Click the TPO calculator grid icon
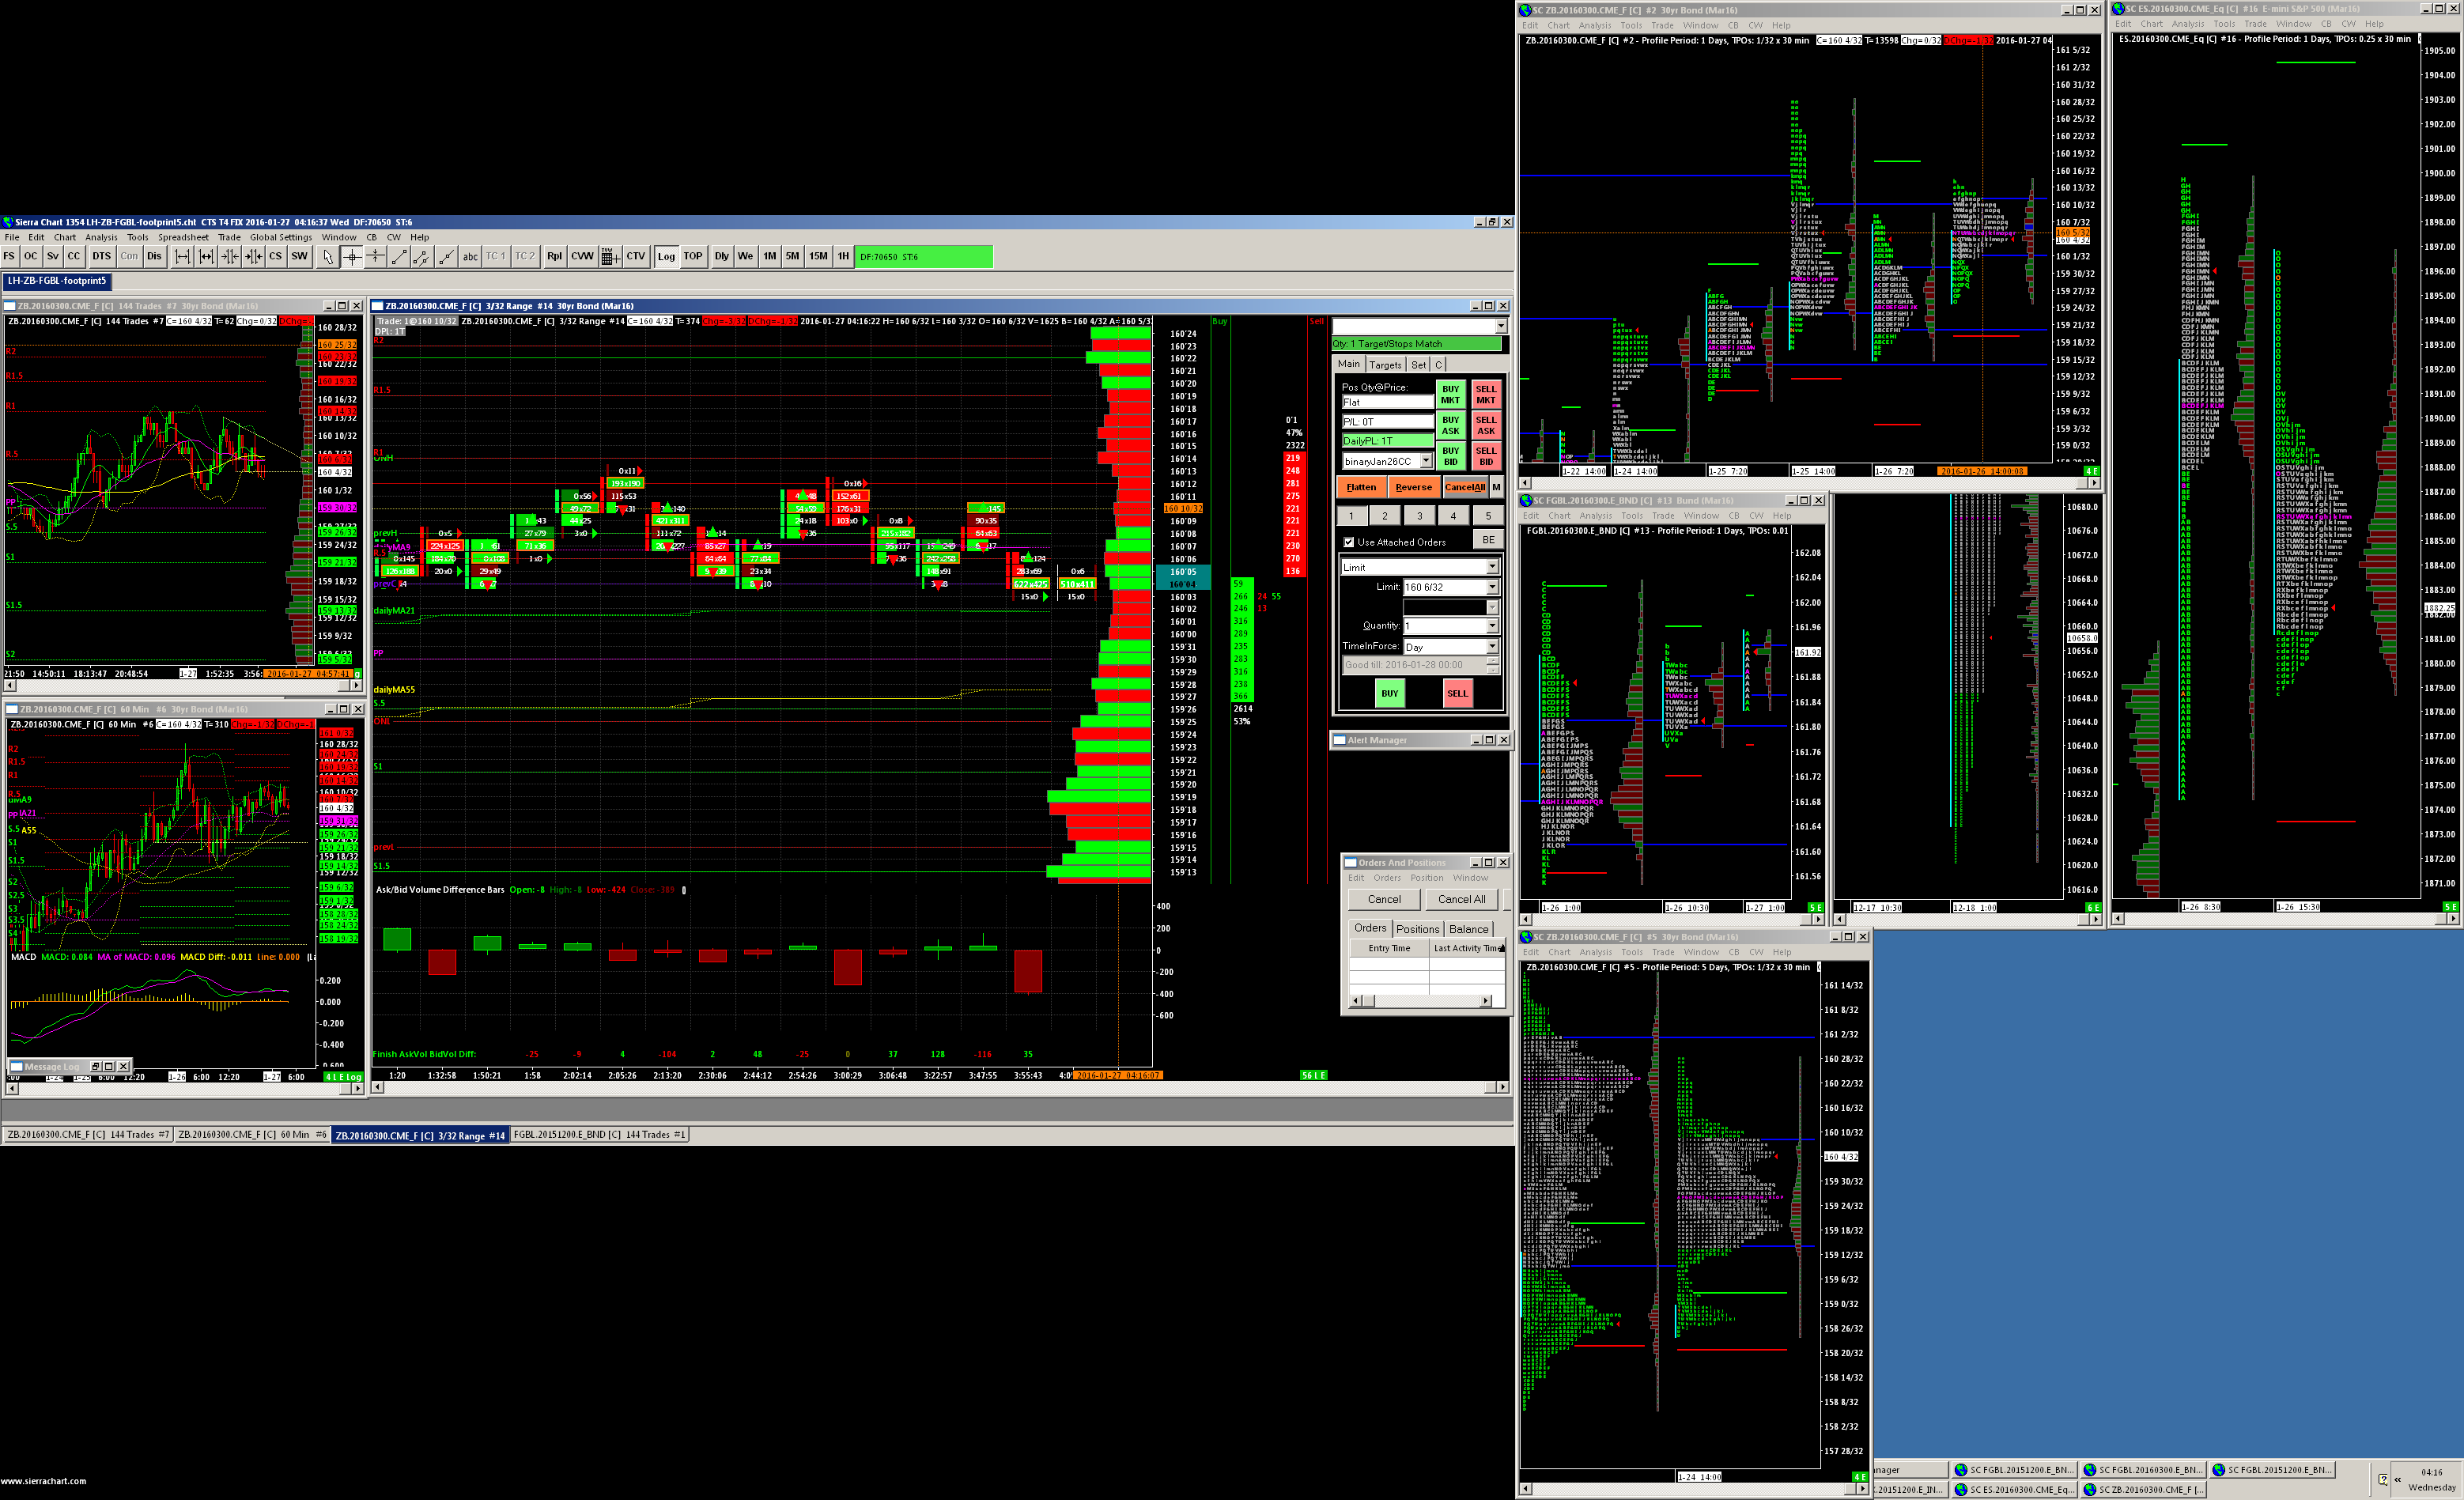 (610, 257)
